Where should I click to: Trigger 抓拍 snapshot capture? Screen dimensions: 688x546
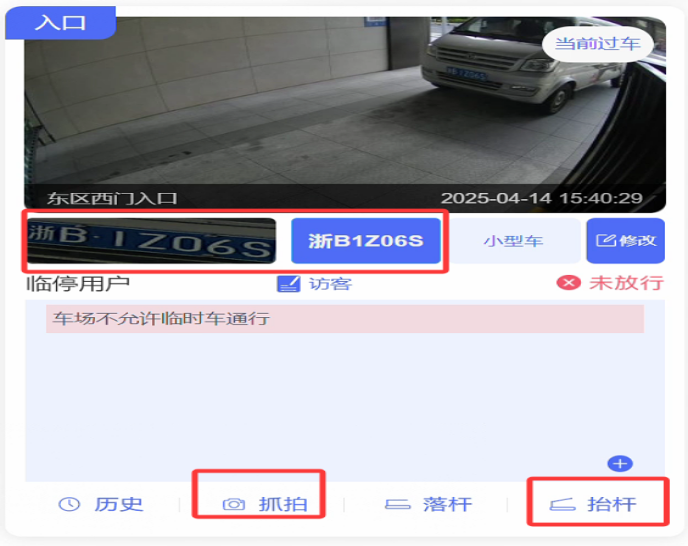265,504
